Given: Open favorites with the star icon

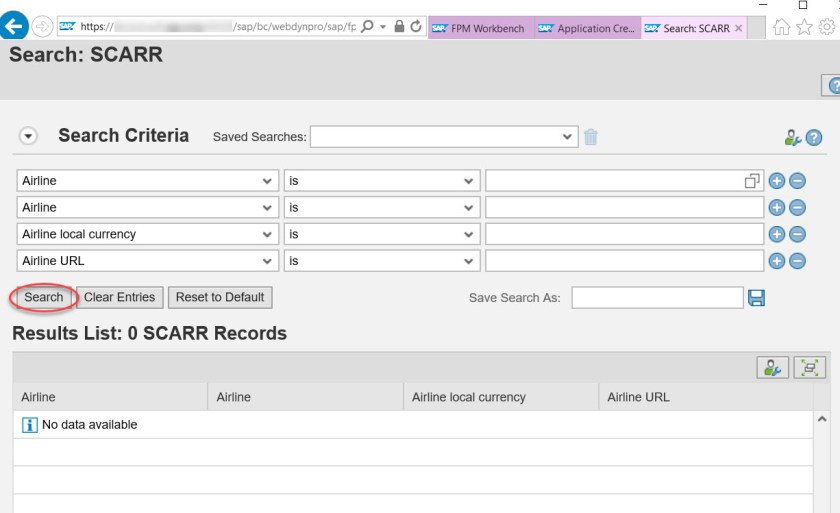Looking at the screenshot, I should [x=804, y=27].
